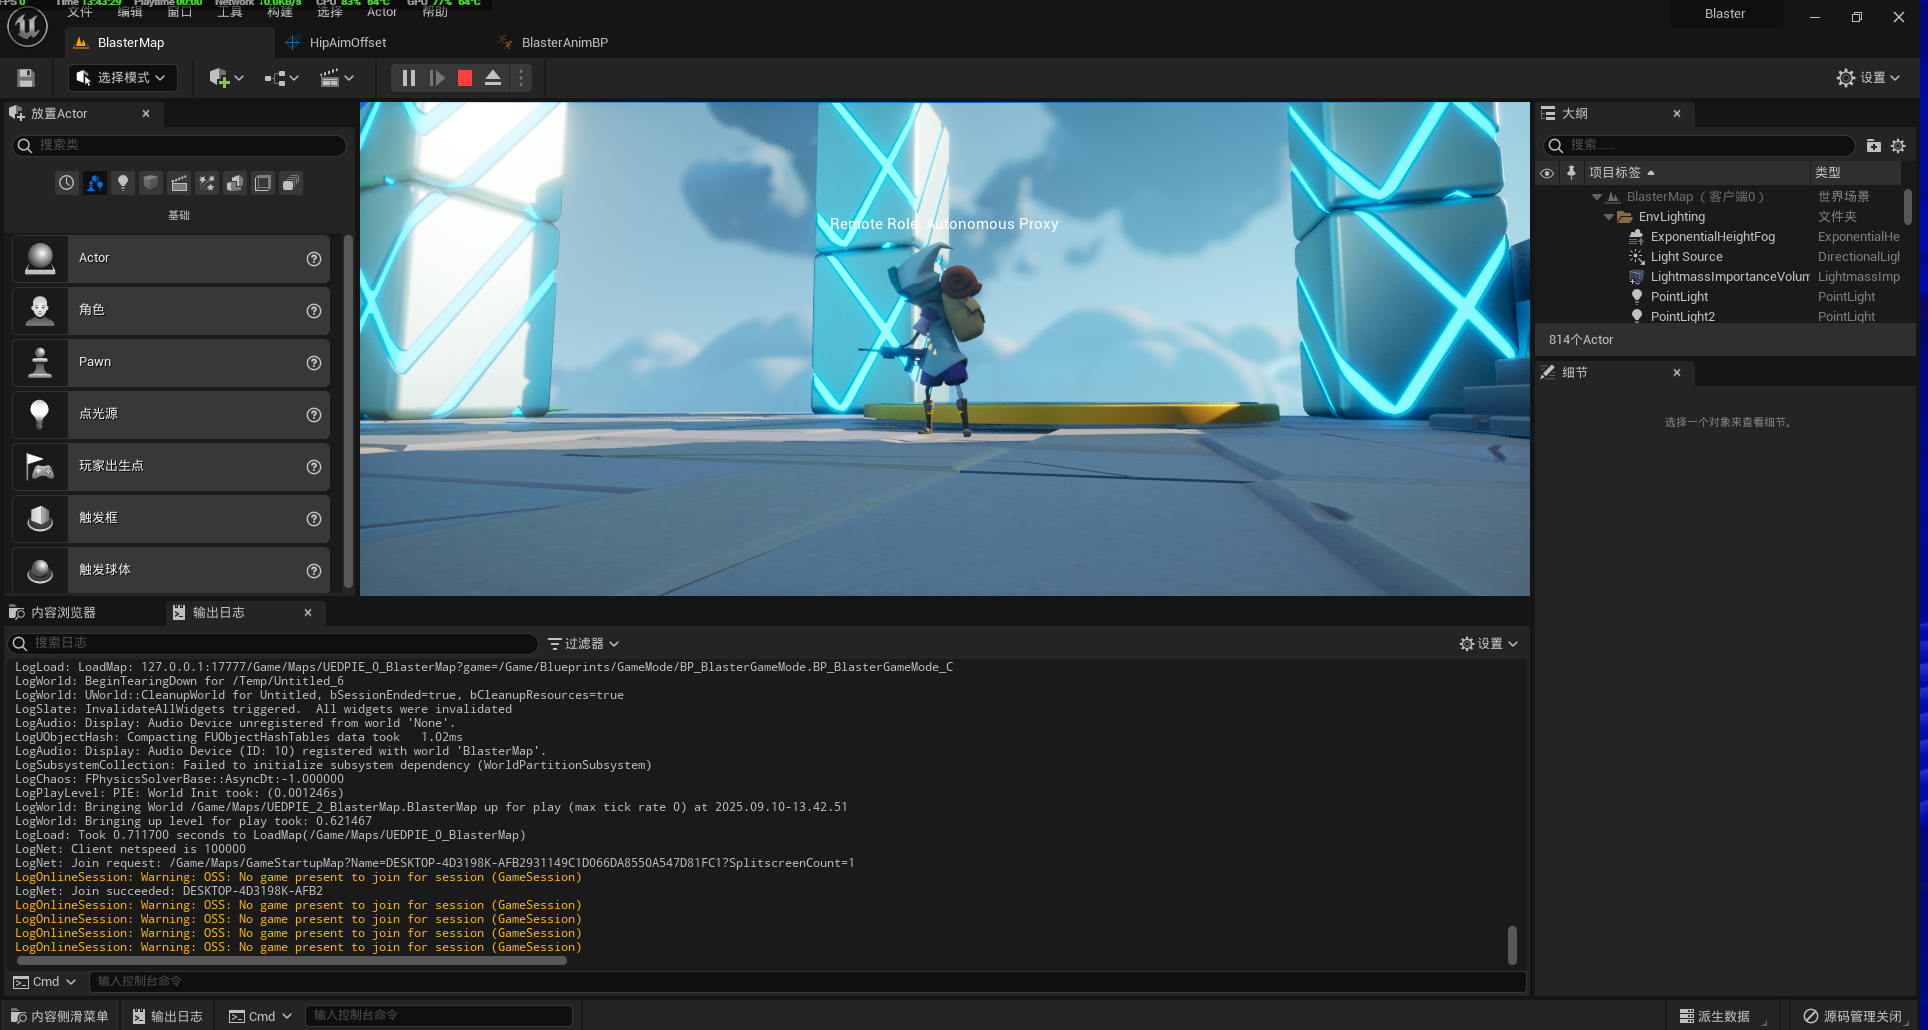This screenshot has height=1030, width=1928.
Task: Close the 放置Actor panel tab
Action: pyautogui.click(x=146, y=114)
